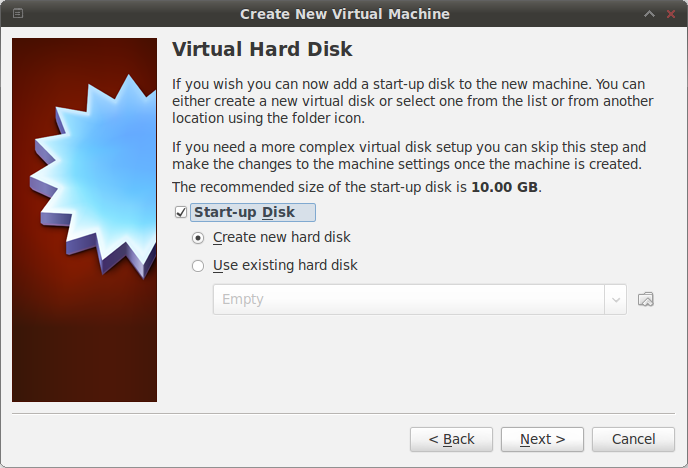Click the Create new hard disk label text
This screenshot has width=688, height=468.
pyautogui.click(x=282, y=238)
